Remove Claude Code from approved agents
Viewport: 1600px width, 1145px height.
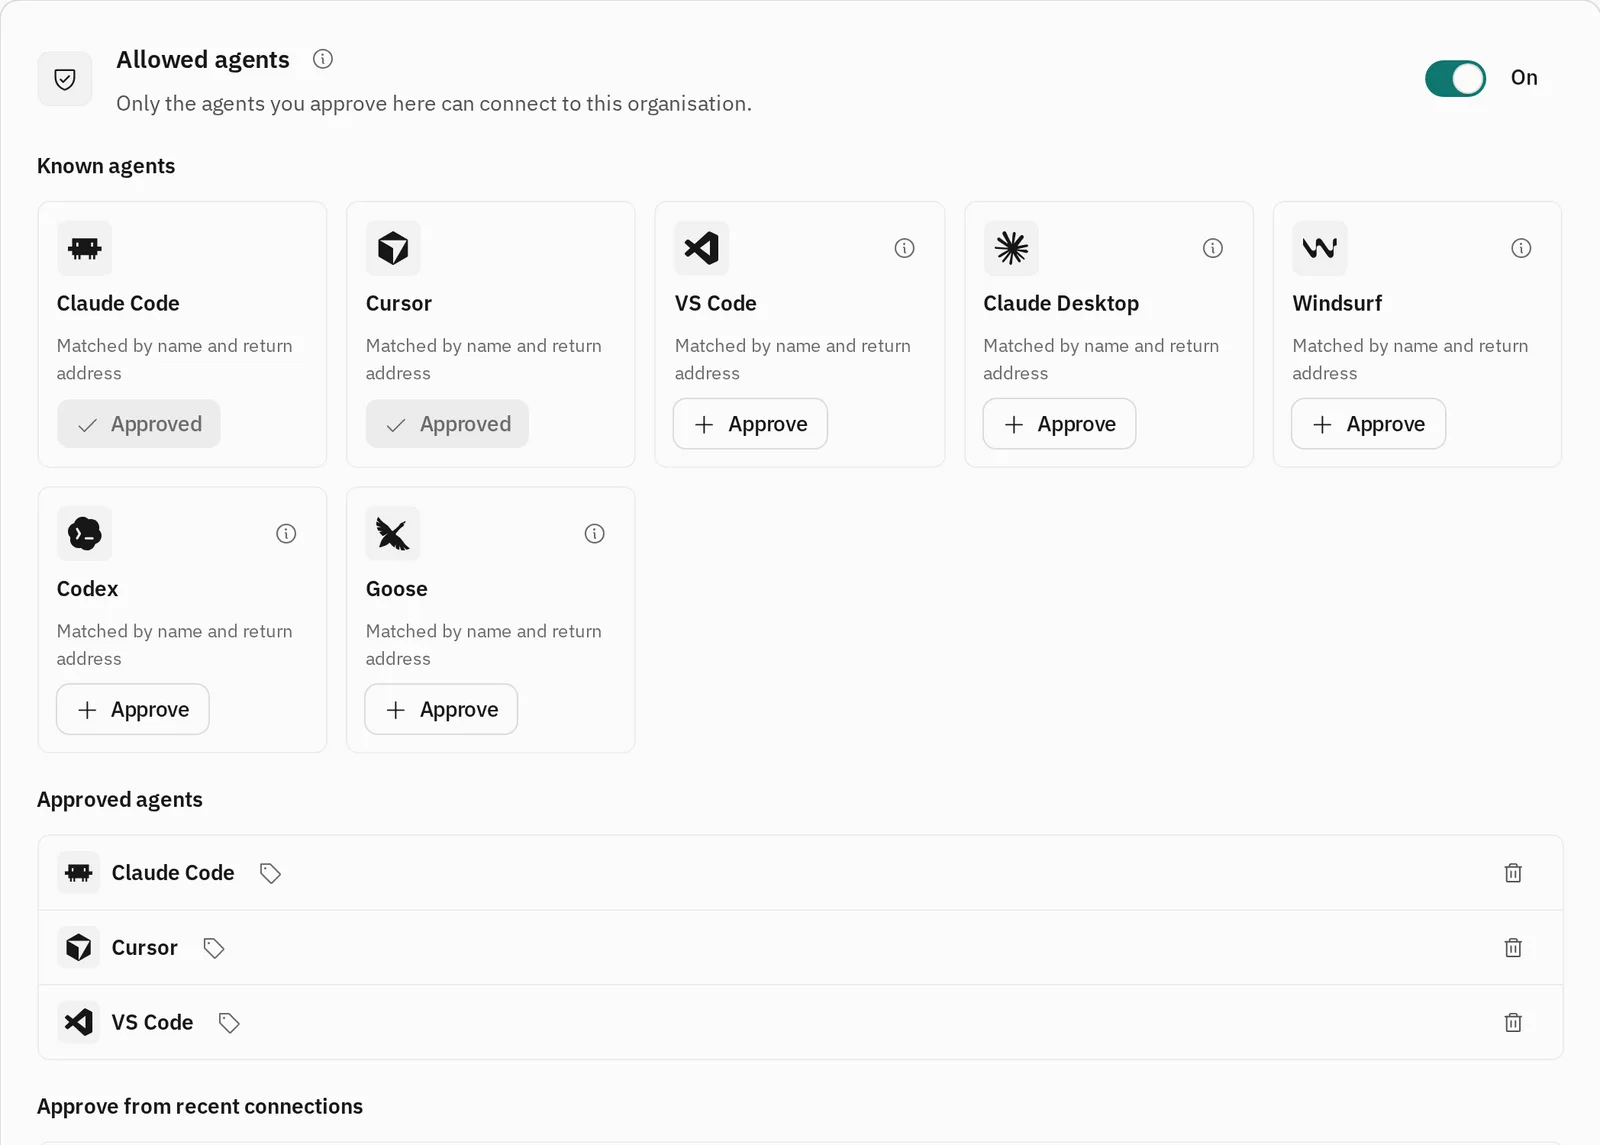point(1513,873)
